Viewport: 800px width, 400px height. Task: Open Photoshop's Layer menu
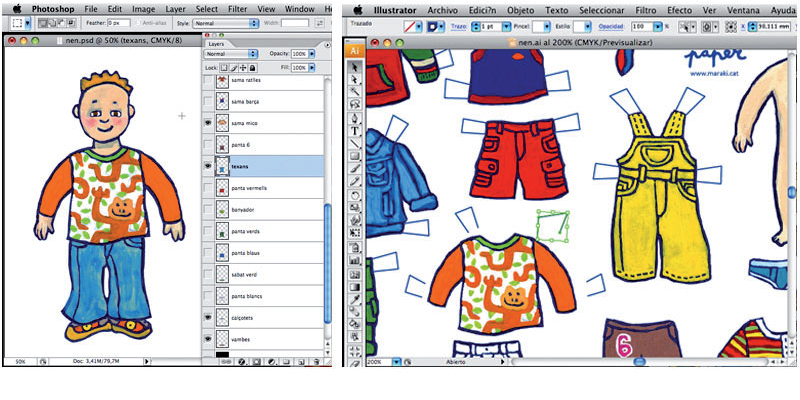pos(176,9)
